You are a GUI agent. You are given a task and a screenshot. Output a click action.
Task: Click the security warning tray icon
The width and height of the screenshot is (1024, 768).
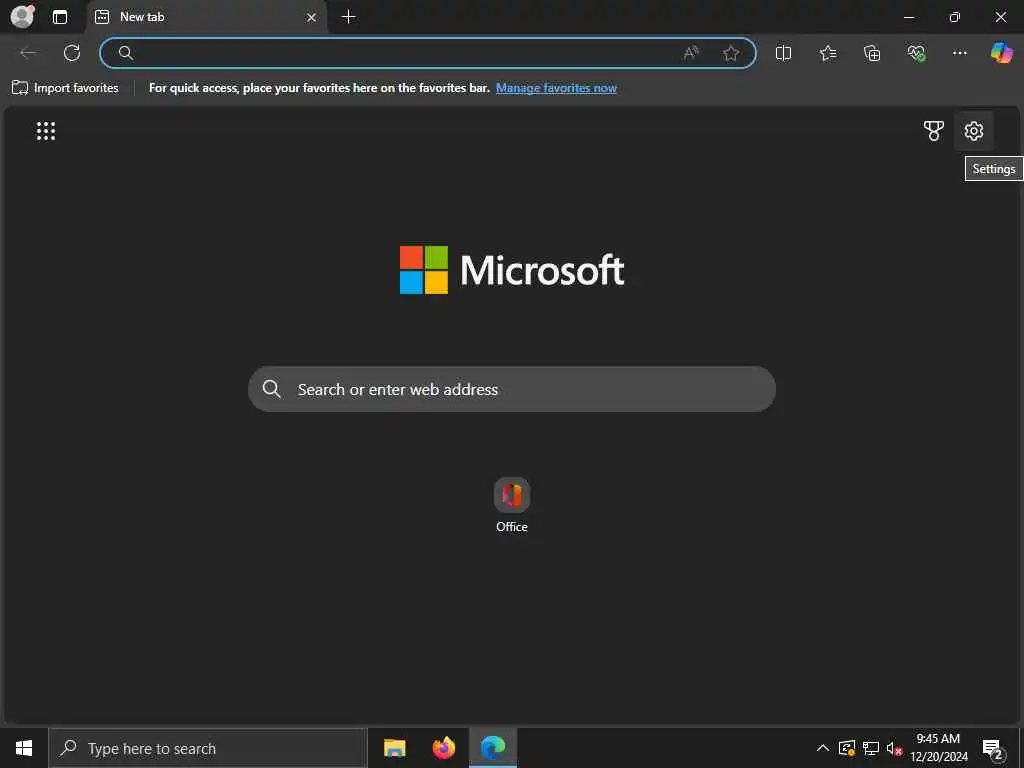(x=847, y=748)
